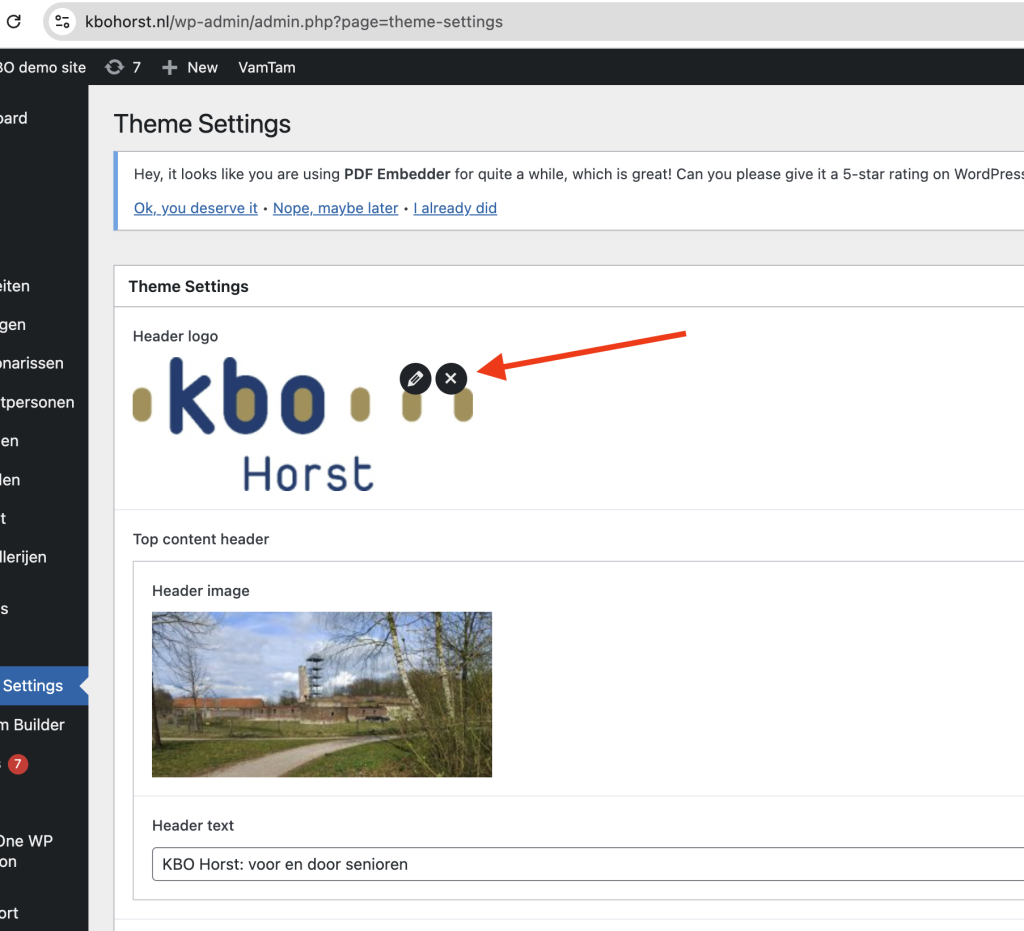Viewport: 1024px width, 931px height.
Task: Click the Header text input field
Action: (x=588, y=864)
